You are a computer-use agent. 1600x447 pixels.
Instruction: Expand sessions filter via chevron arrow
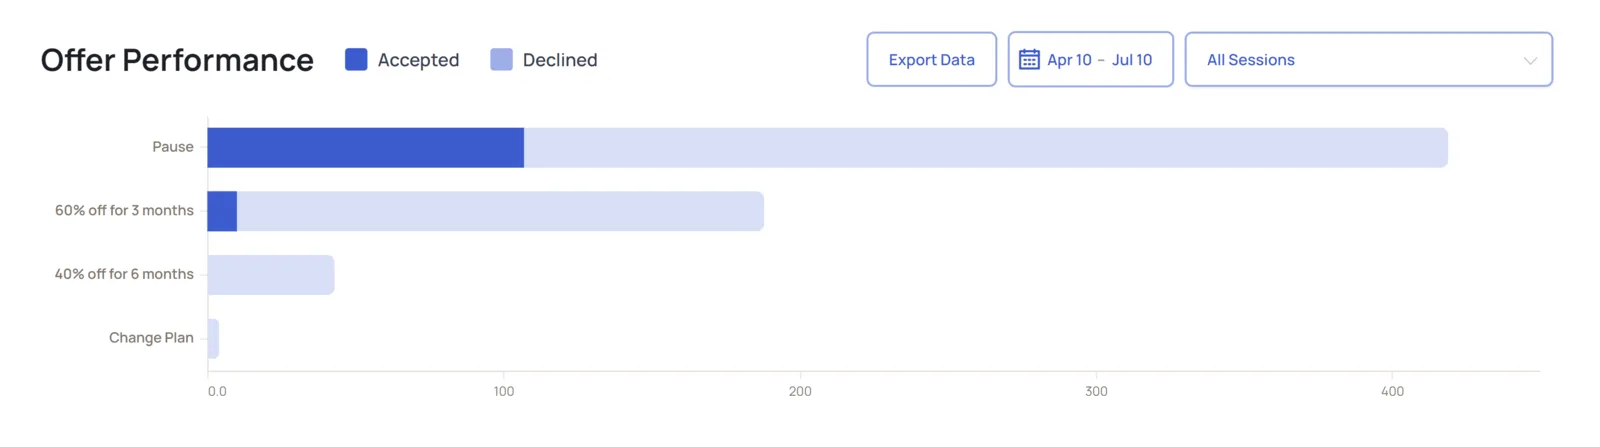click(1529, 61)
